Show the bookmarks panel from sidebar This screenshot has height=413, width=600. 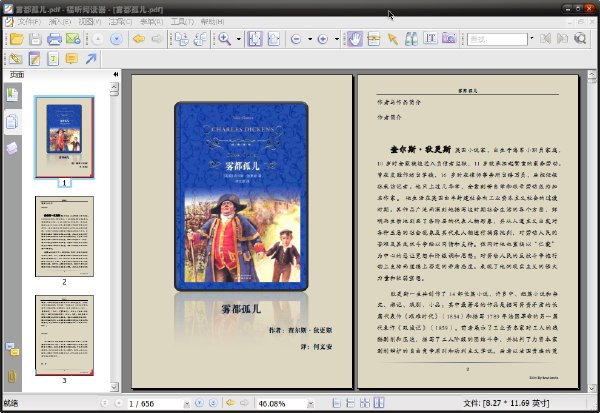12,95
